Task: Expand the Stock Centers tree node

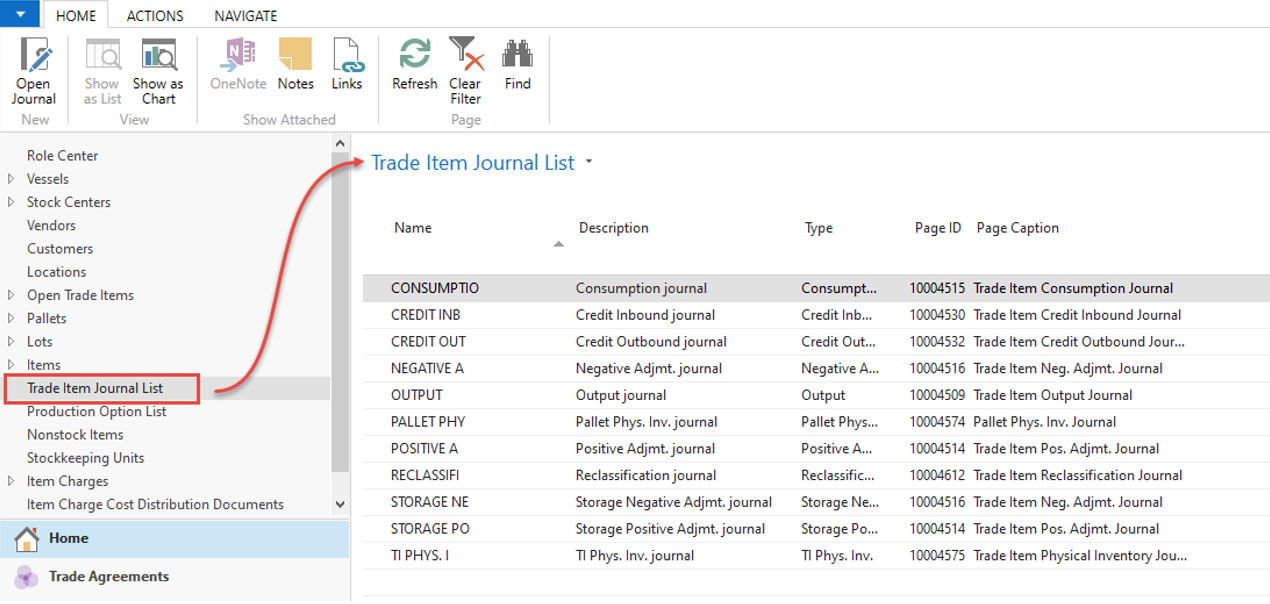Action: 11,202
